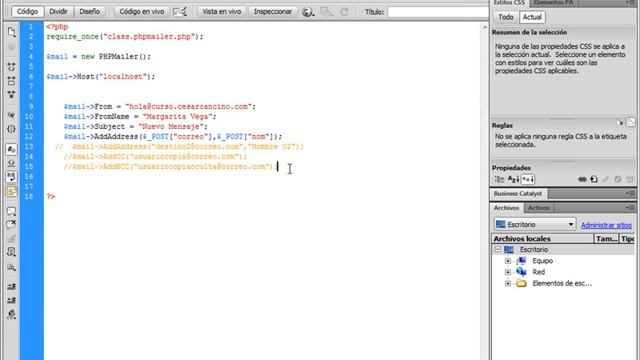Click the Tam... column header

[x=606, y=239]
